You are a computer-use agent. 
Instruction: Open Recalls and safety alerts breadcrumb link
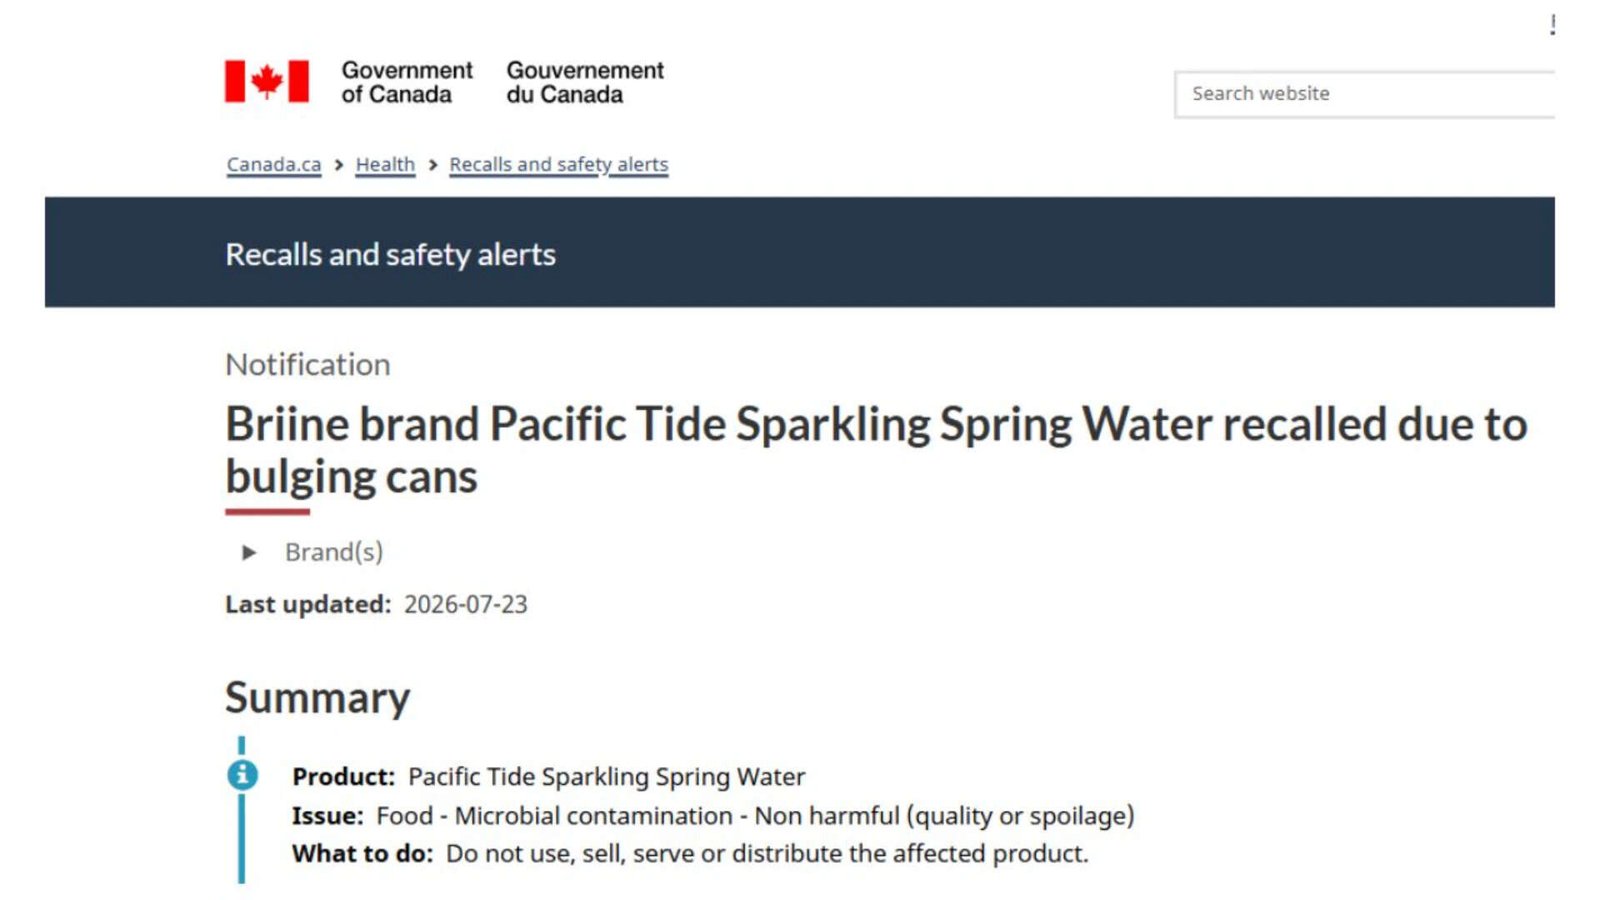[559, 165]
